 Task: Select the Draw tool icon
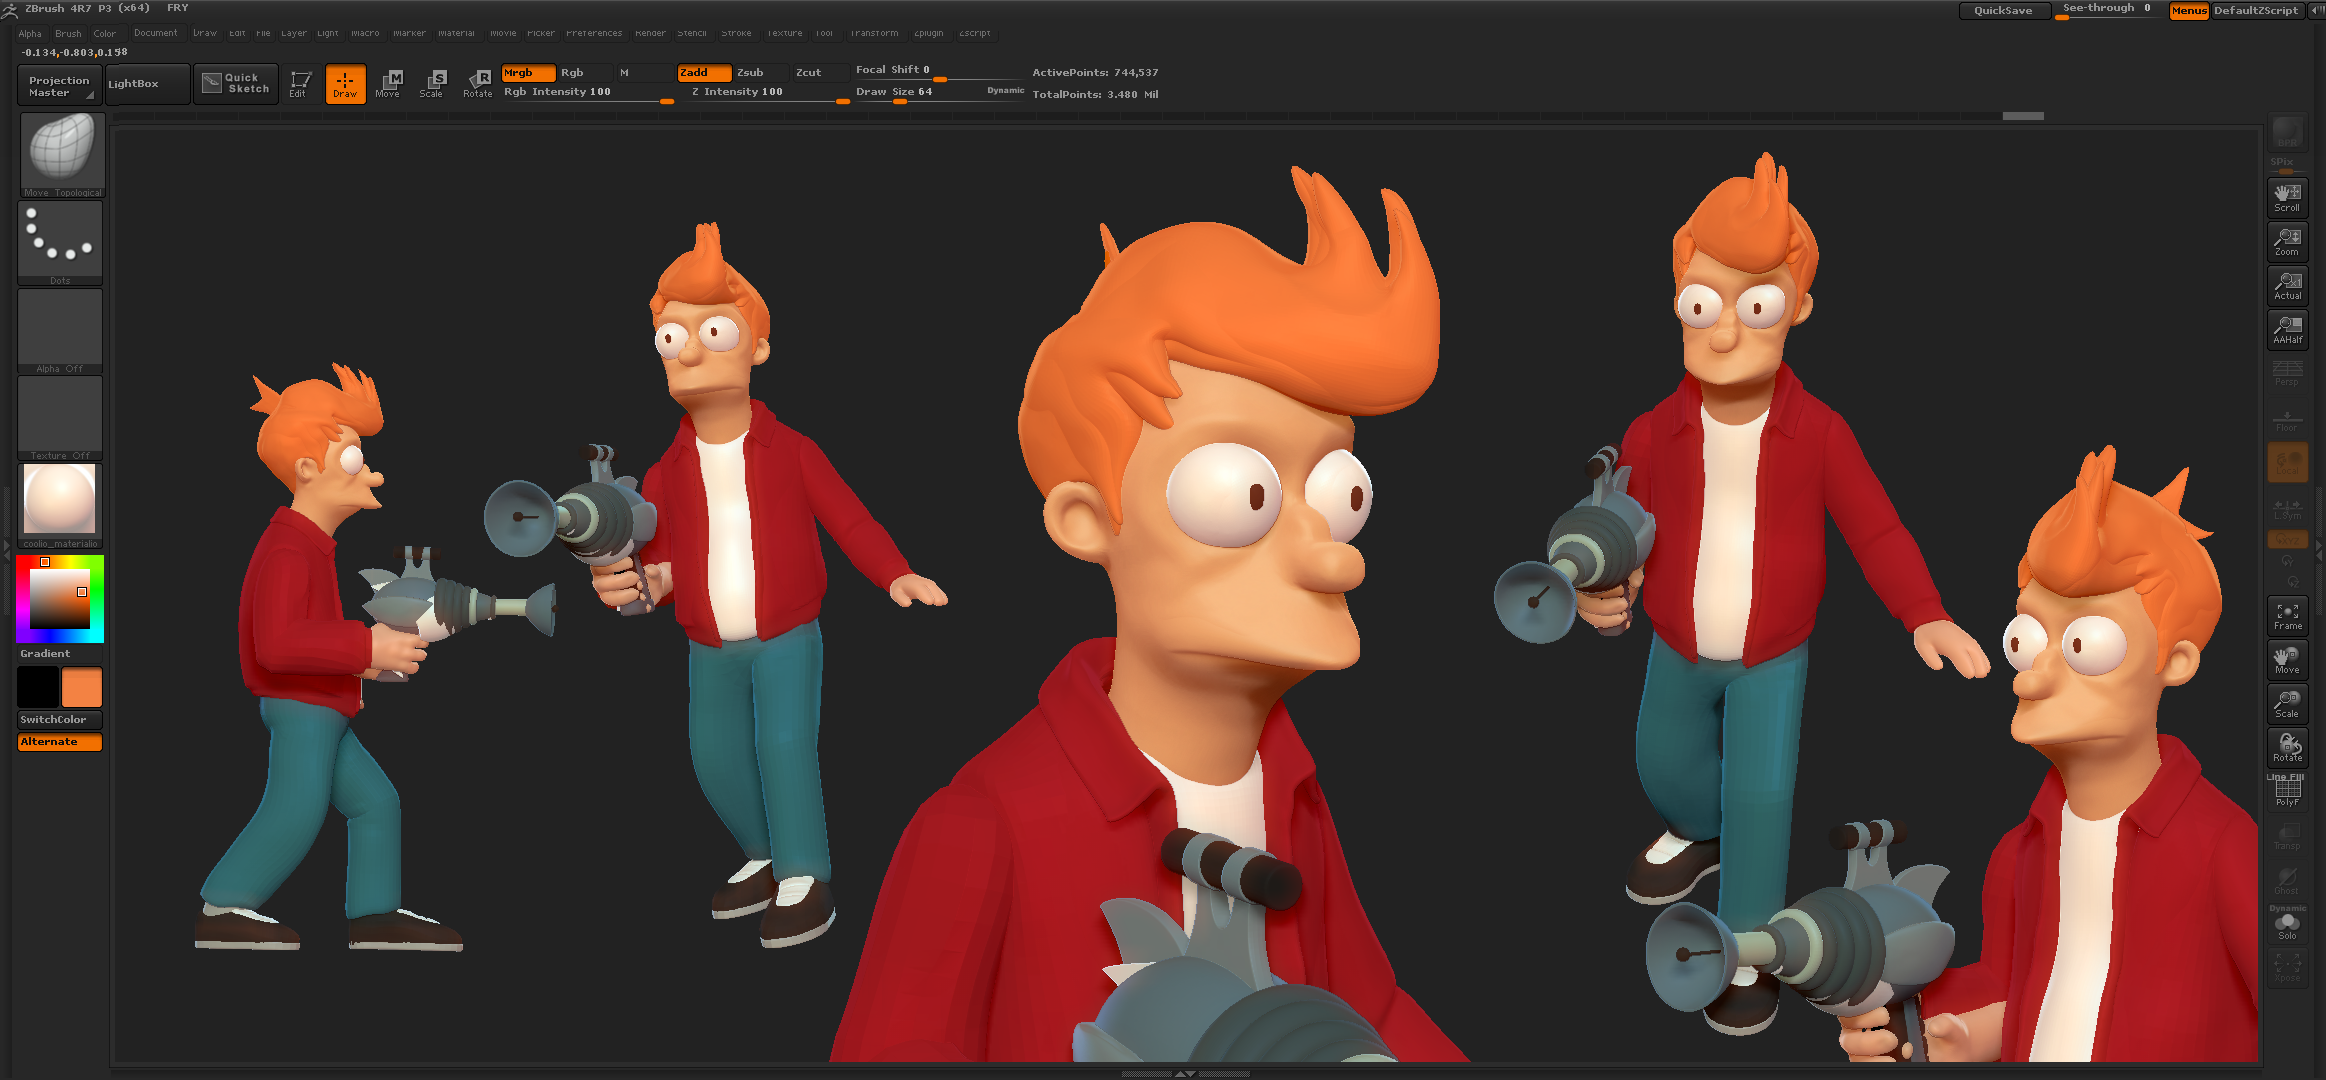[x=345, y=84]
